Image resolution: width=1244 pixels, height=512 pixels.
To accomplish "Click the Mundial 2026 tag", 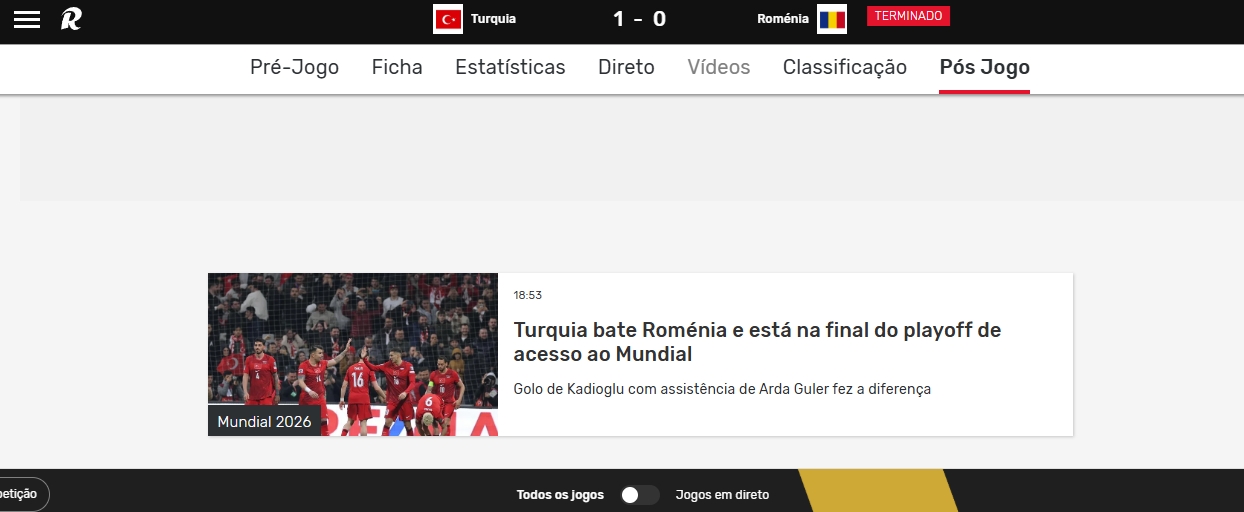I will [264, 421].
